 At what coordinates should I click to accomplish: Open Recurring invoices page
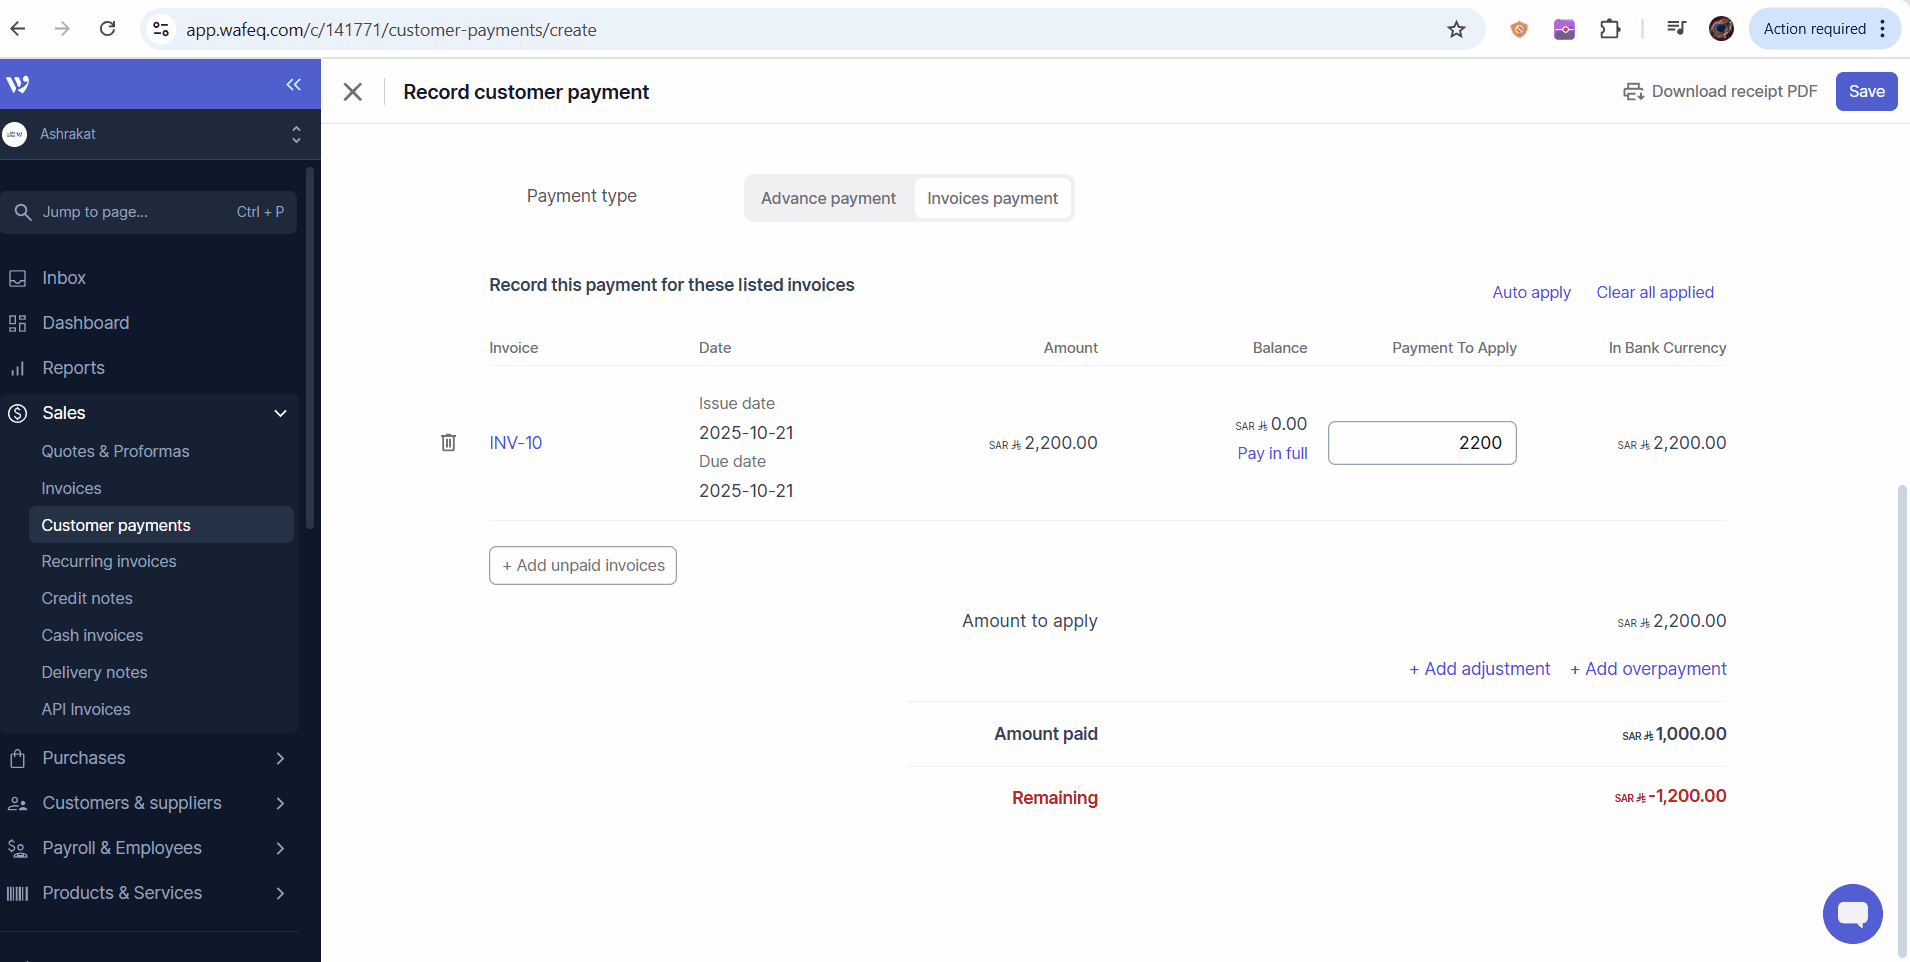point(109,561)
